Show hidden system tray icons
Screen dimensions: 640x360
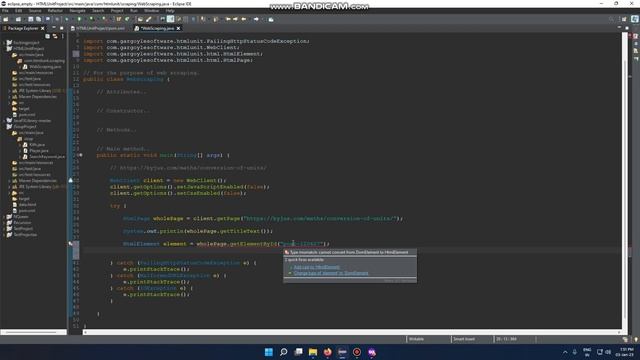click(x=565, y=352)
